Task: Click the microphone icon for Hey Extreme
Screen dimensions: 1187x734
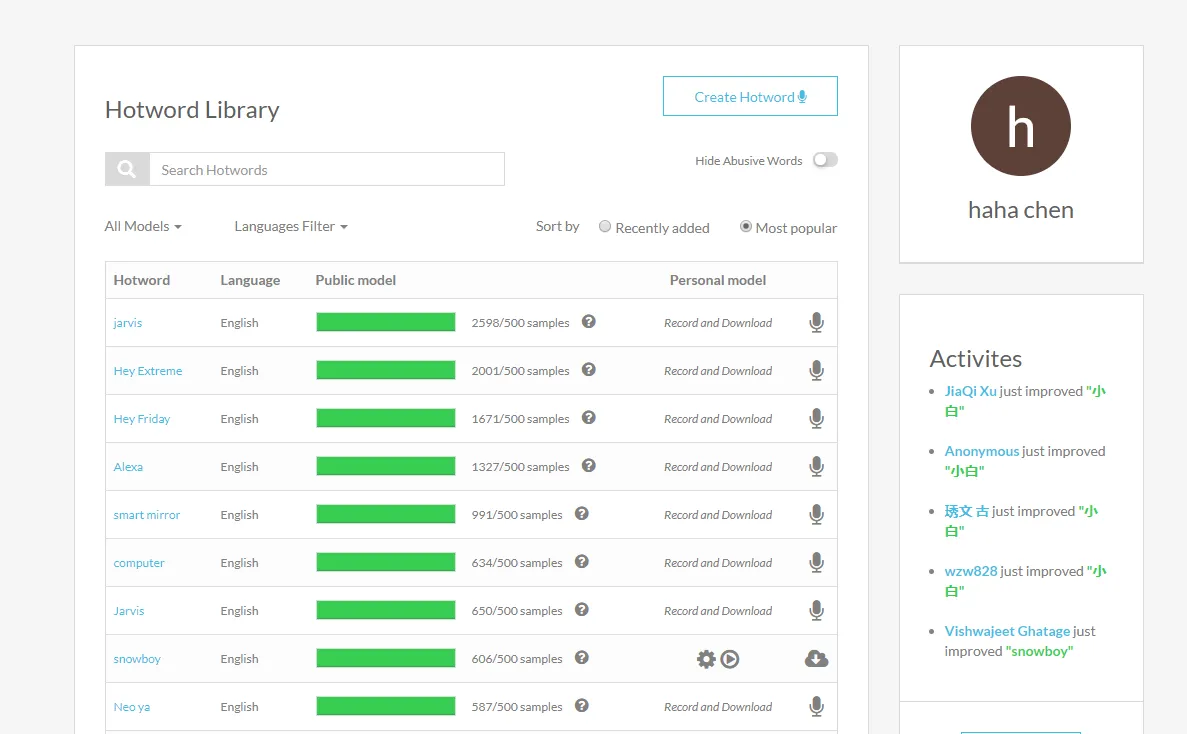Action: (816, 371)
